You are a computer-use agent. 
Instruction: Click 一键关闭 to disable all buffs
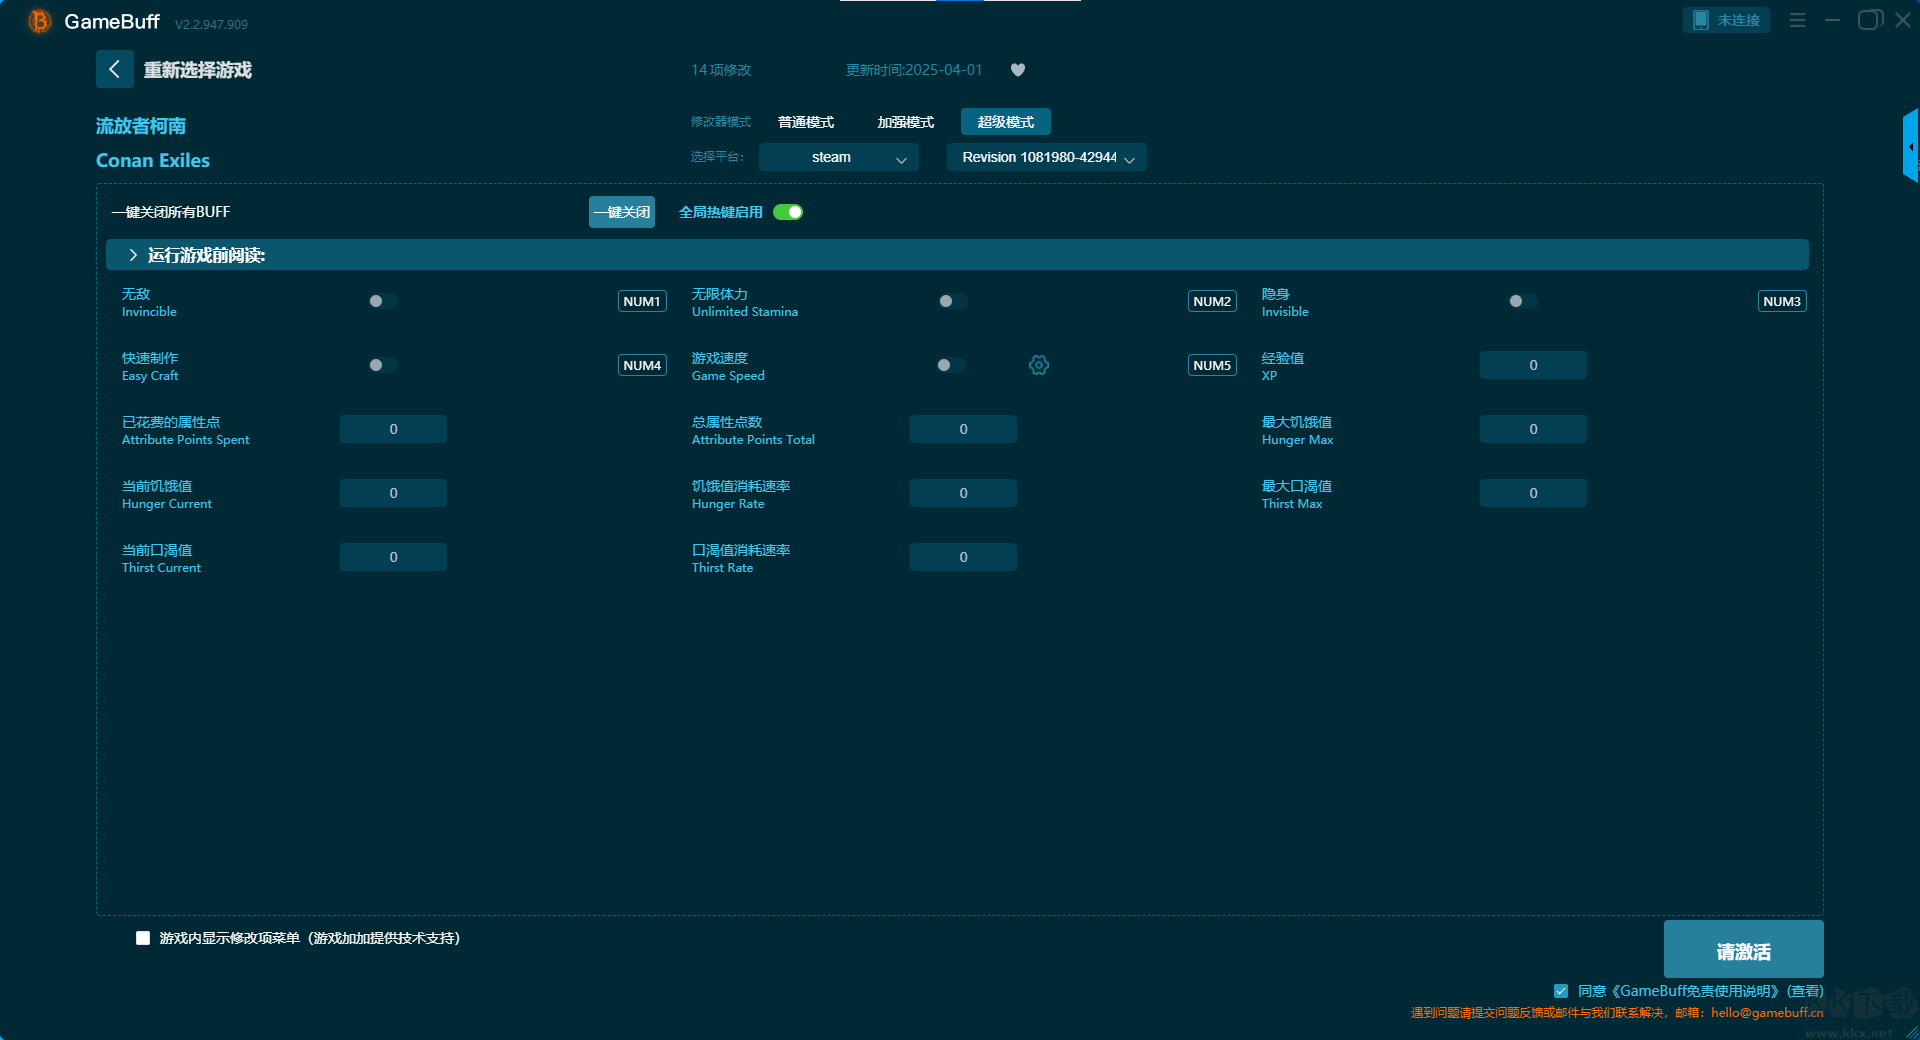621,212
